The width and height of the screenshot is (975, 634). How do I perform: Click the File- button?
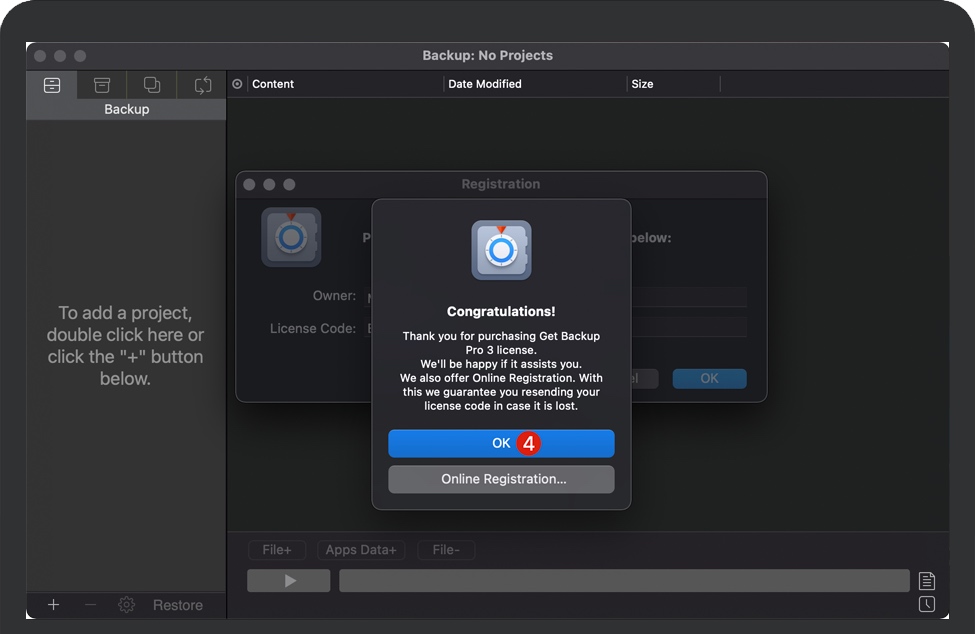[446, 550]
